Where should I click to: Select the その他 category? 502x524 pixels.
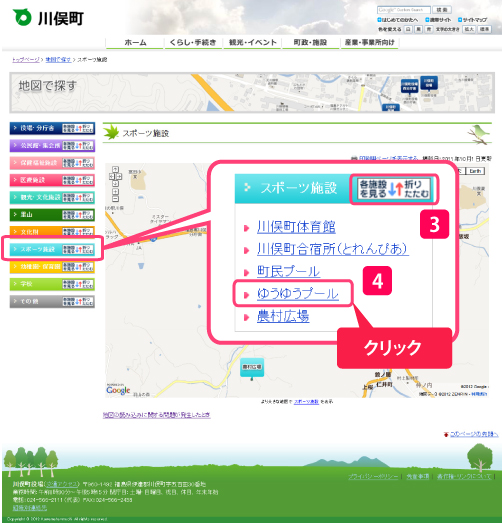pos(36,301)
